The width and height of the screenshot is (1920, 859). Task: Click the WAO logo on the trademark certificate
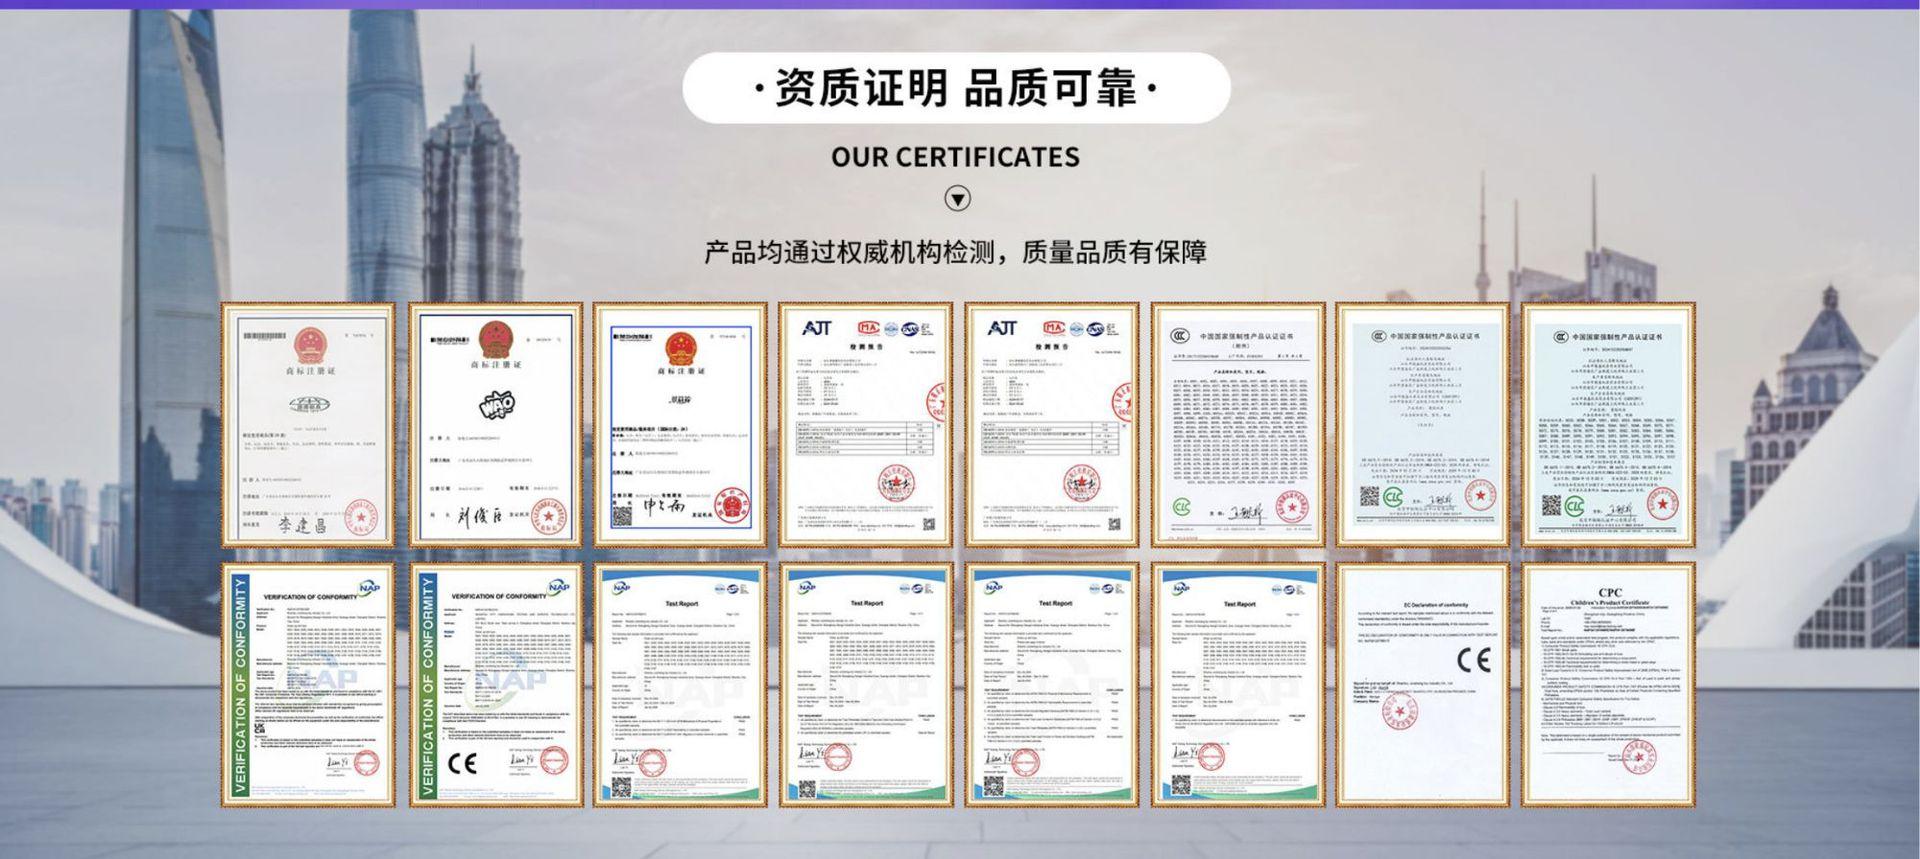[x=496, y=406]
